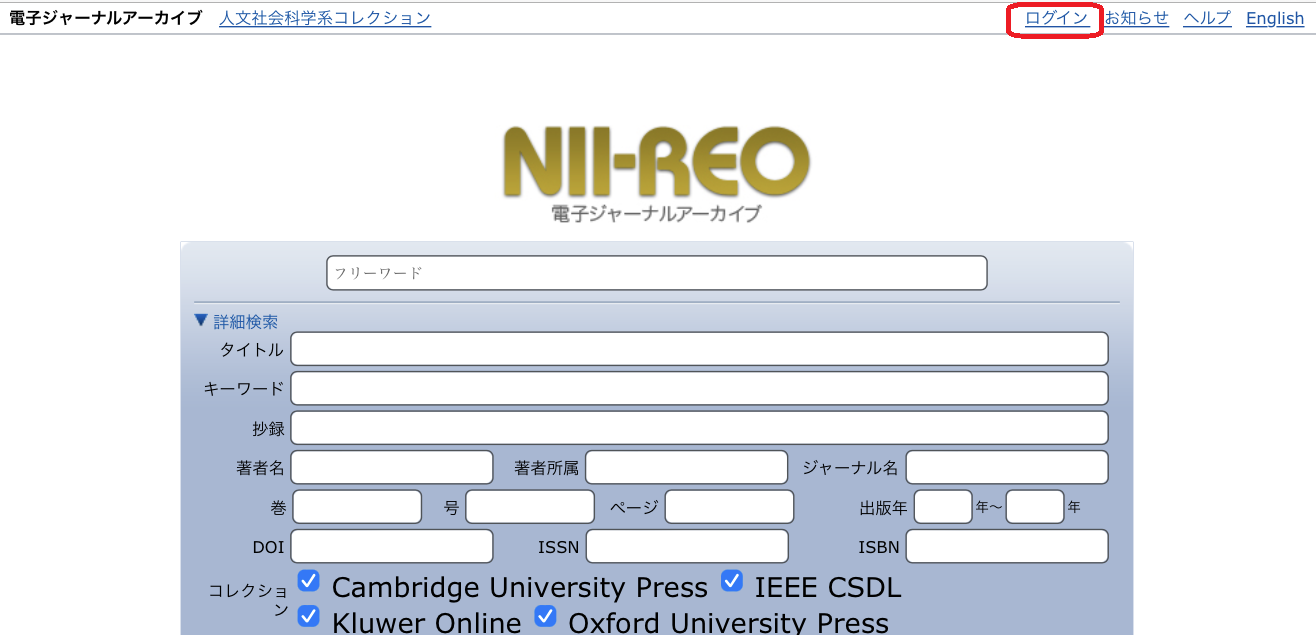This screenshot has height=635, width=1316.
Task: Click the キーワード keyword field
Action: click(x=699, y=388)
